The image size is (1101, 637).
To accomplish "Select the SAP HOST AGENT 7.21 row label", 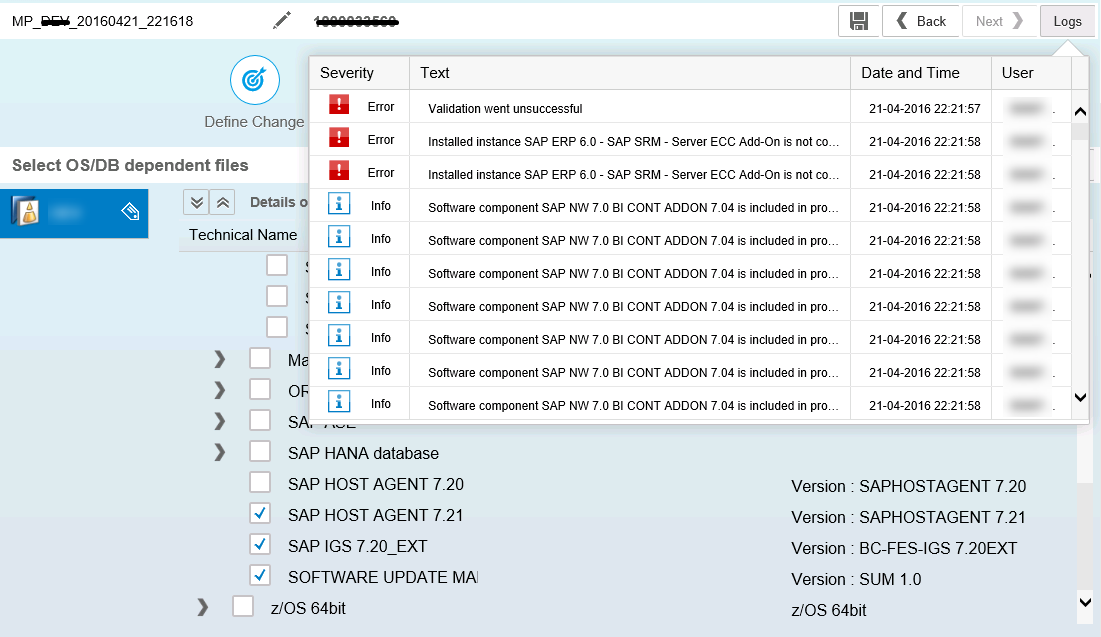I will click(376, 515).
